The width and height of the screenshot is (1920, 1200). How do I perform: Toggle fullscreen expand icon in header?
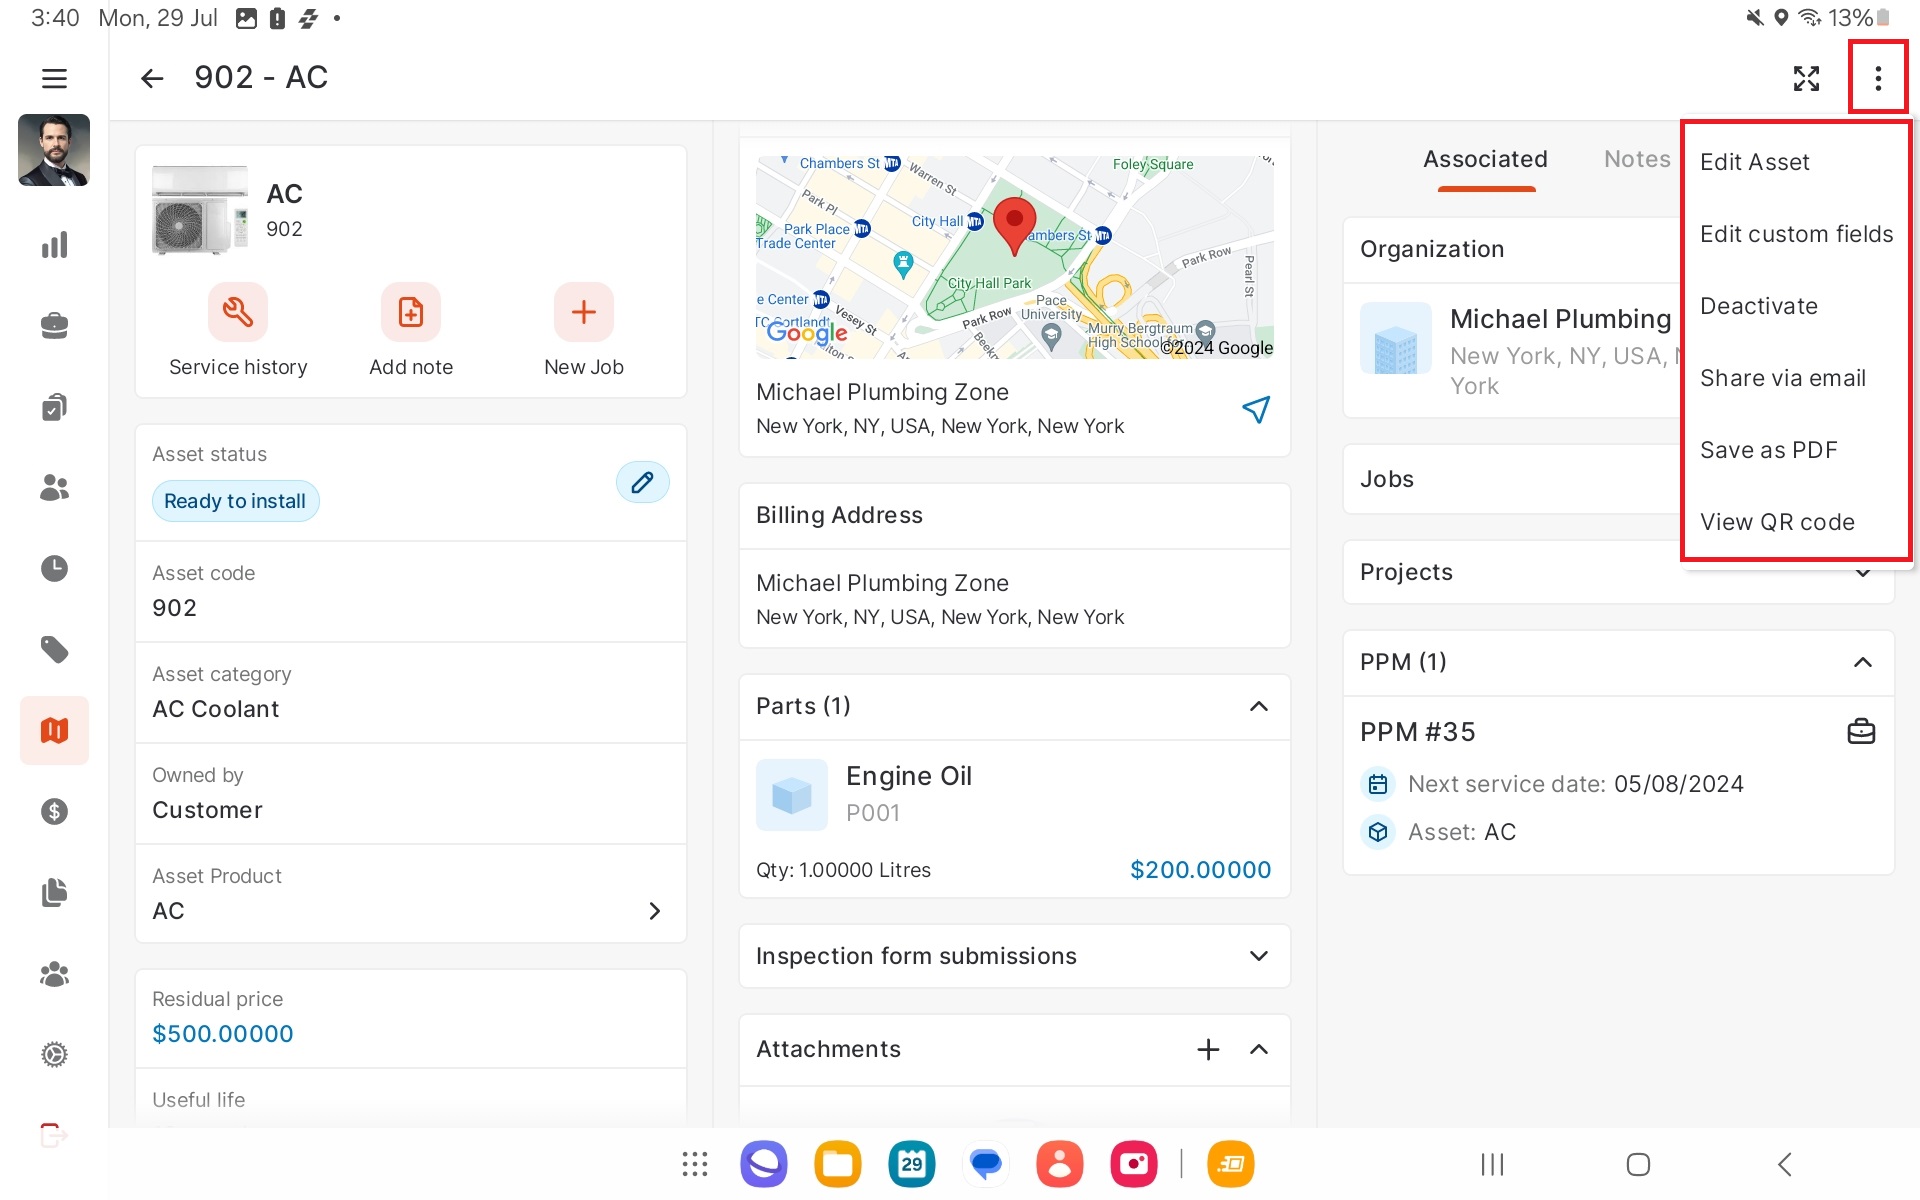[1806, 78]
